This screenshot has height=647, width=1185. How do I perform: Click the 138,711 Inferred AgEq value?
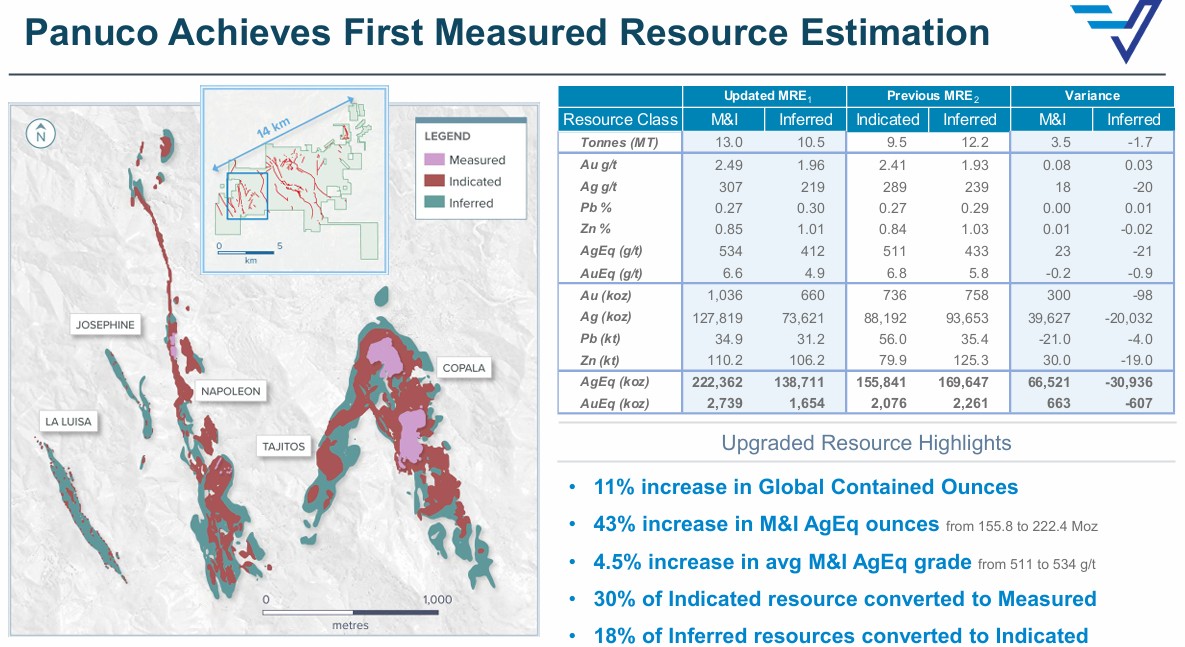[x=800, y=382]
